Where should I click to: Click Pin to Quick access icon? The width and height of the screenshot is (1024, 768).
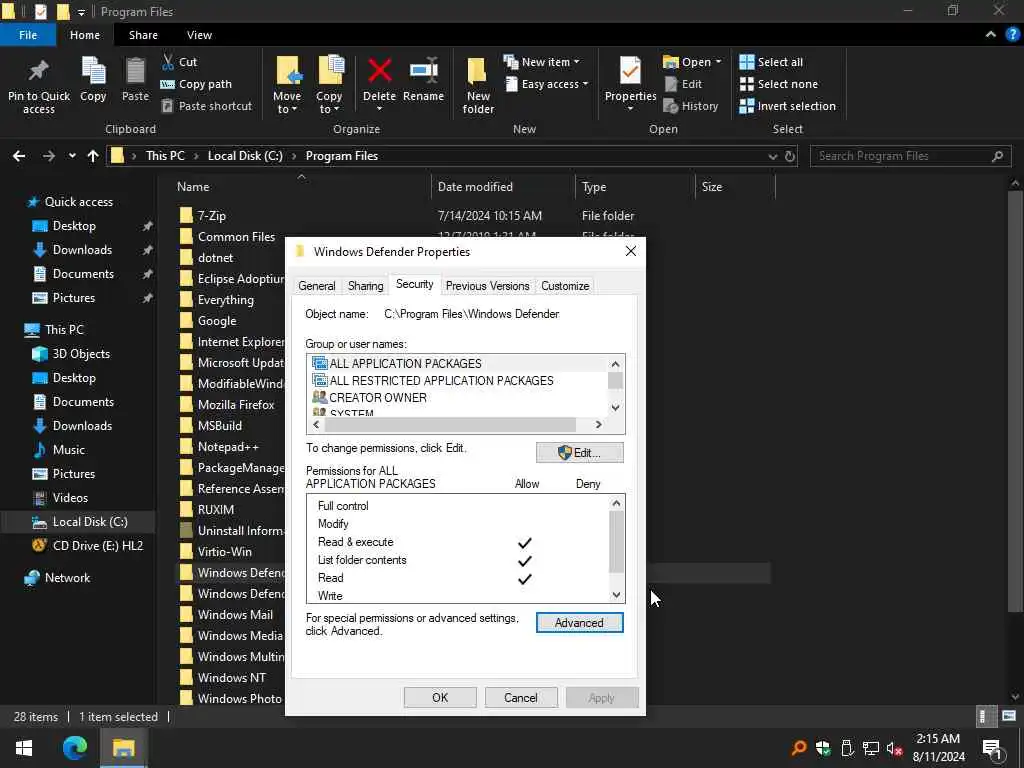tap(38, 71)
